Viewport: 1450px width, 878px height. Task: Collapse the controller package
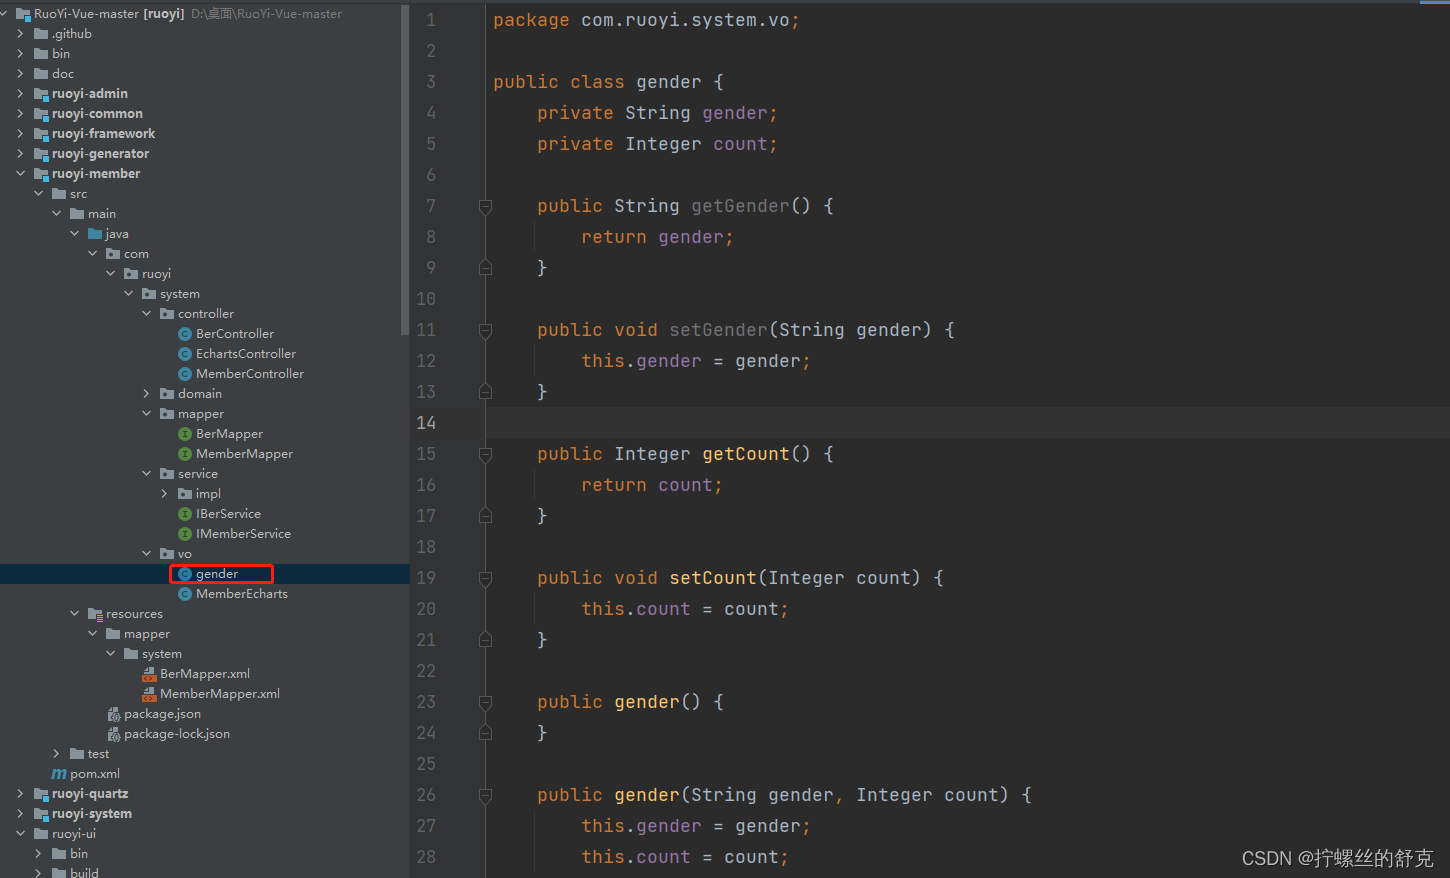(x=146, y=314)
